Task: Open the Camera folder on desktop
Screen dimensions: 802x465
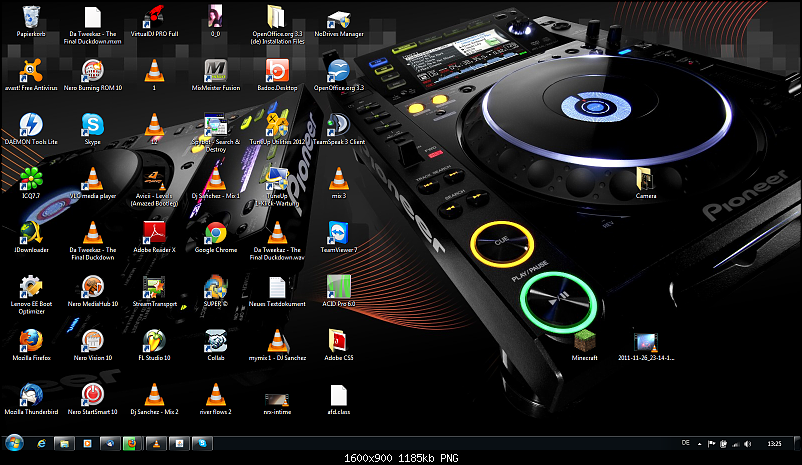Action: point(646,179)
